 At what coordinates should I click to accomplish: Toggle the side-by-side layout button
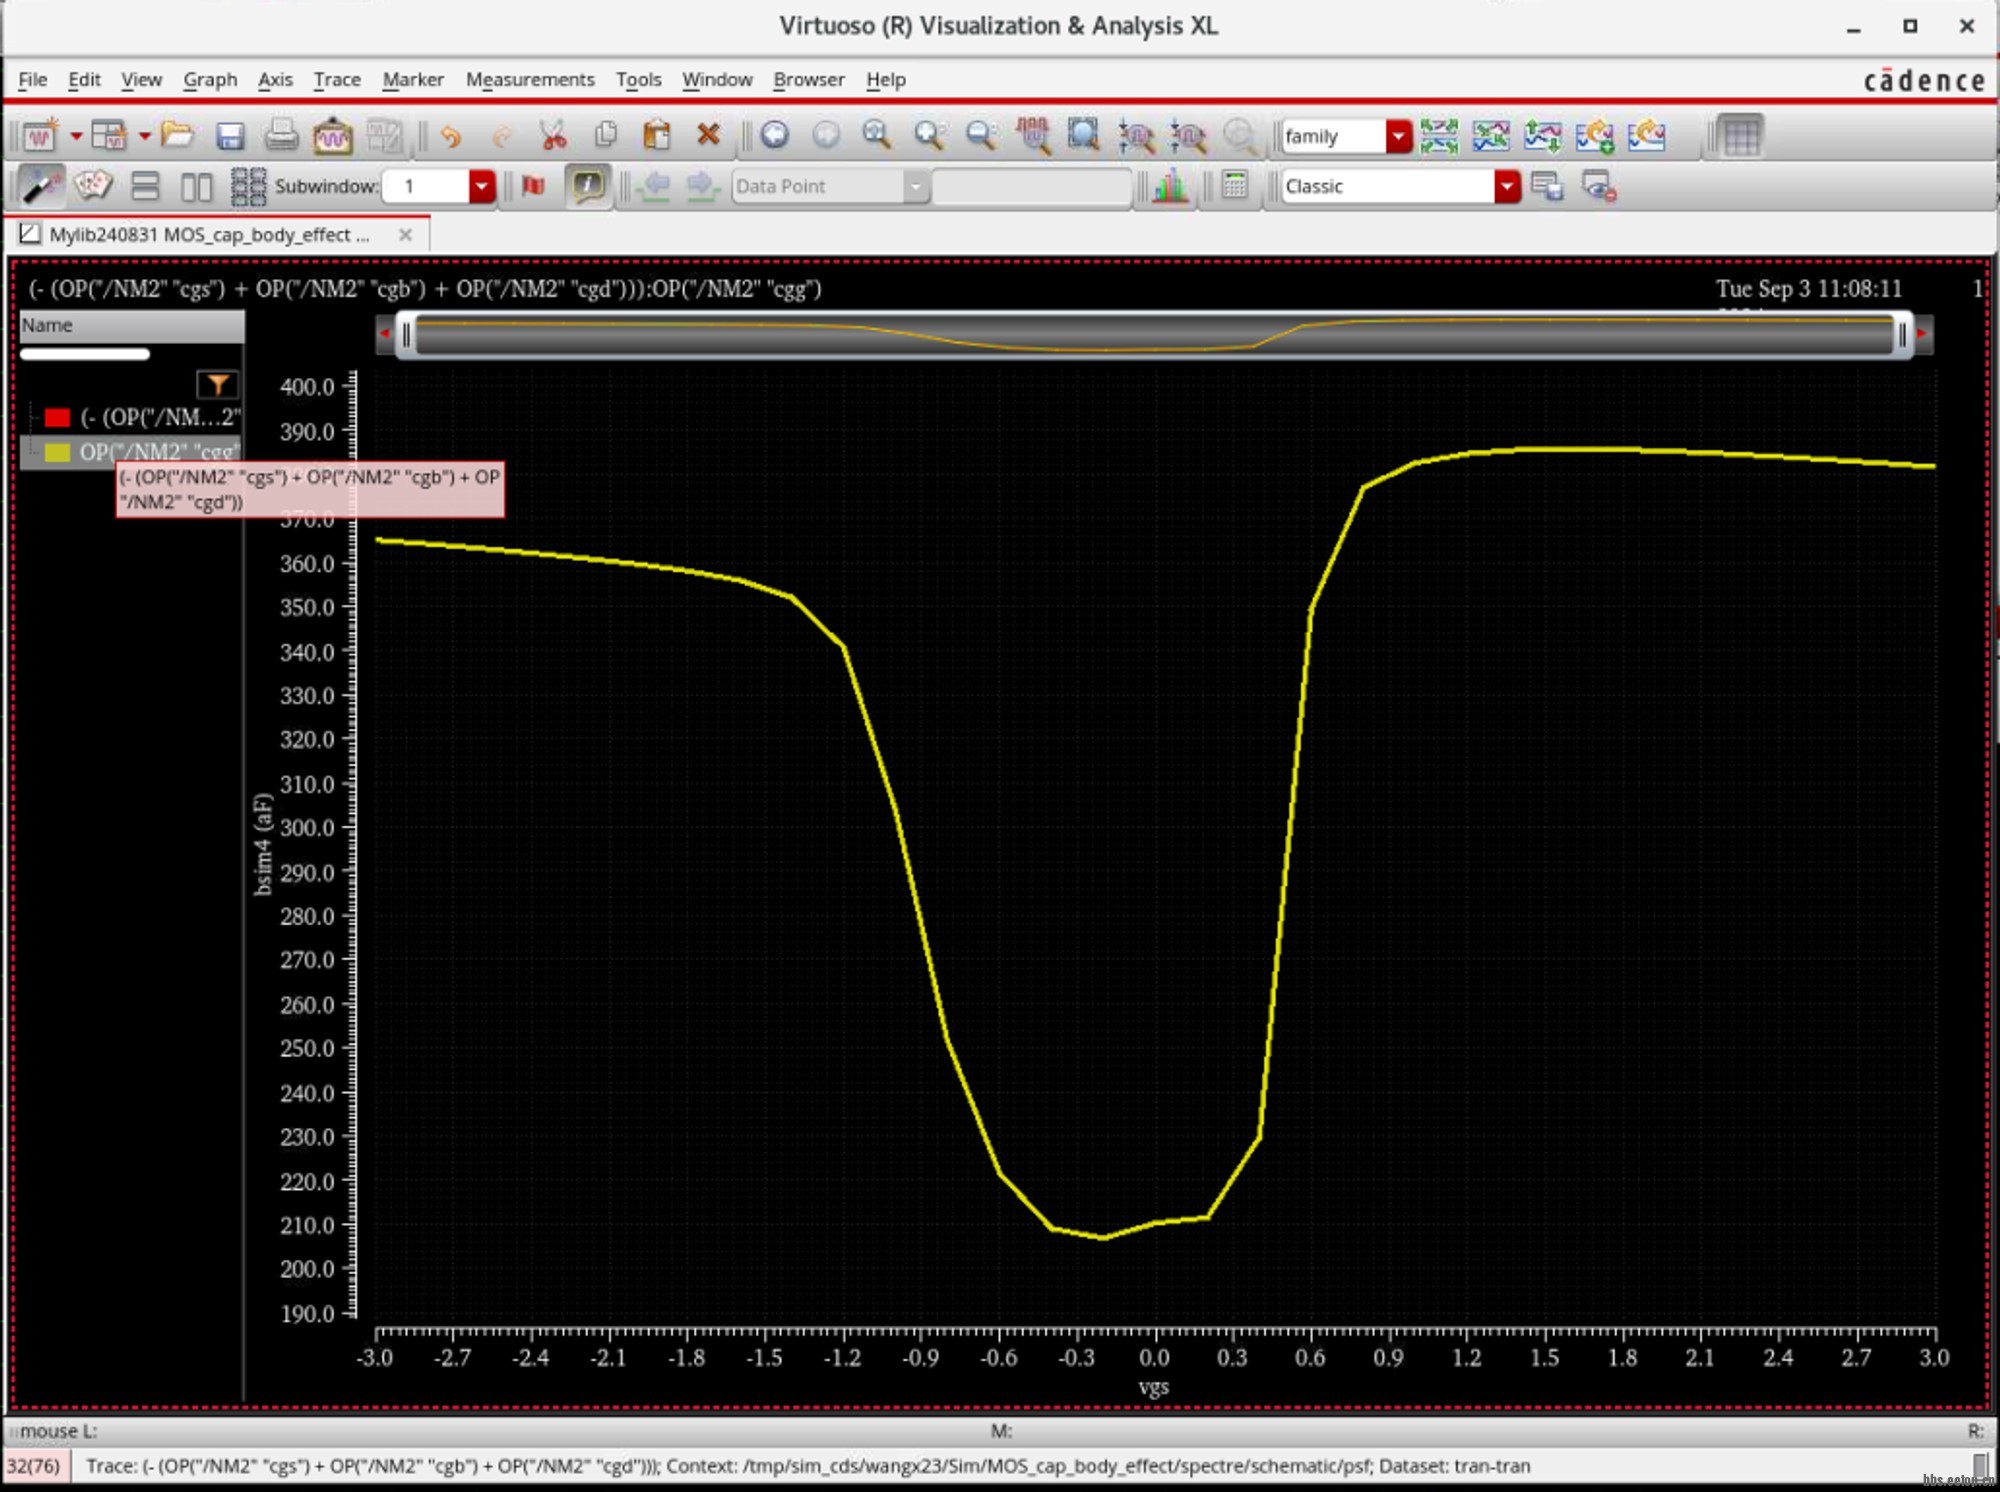point(196,186)
